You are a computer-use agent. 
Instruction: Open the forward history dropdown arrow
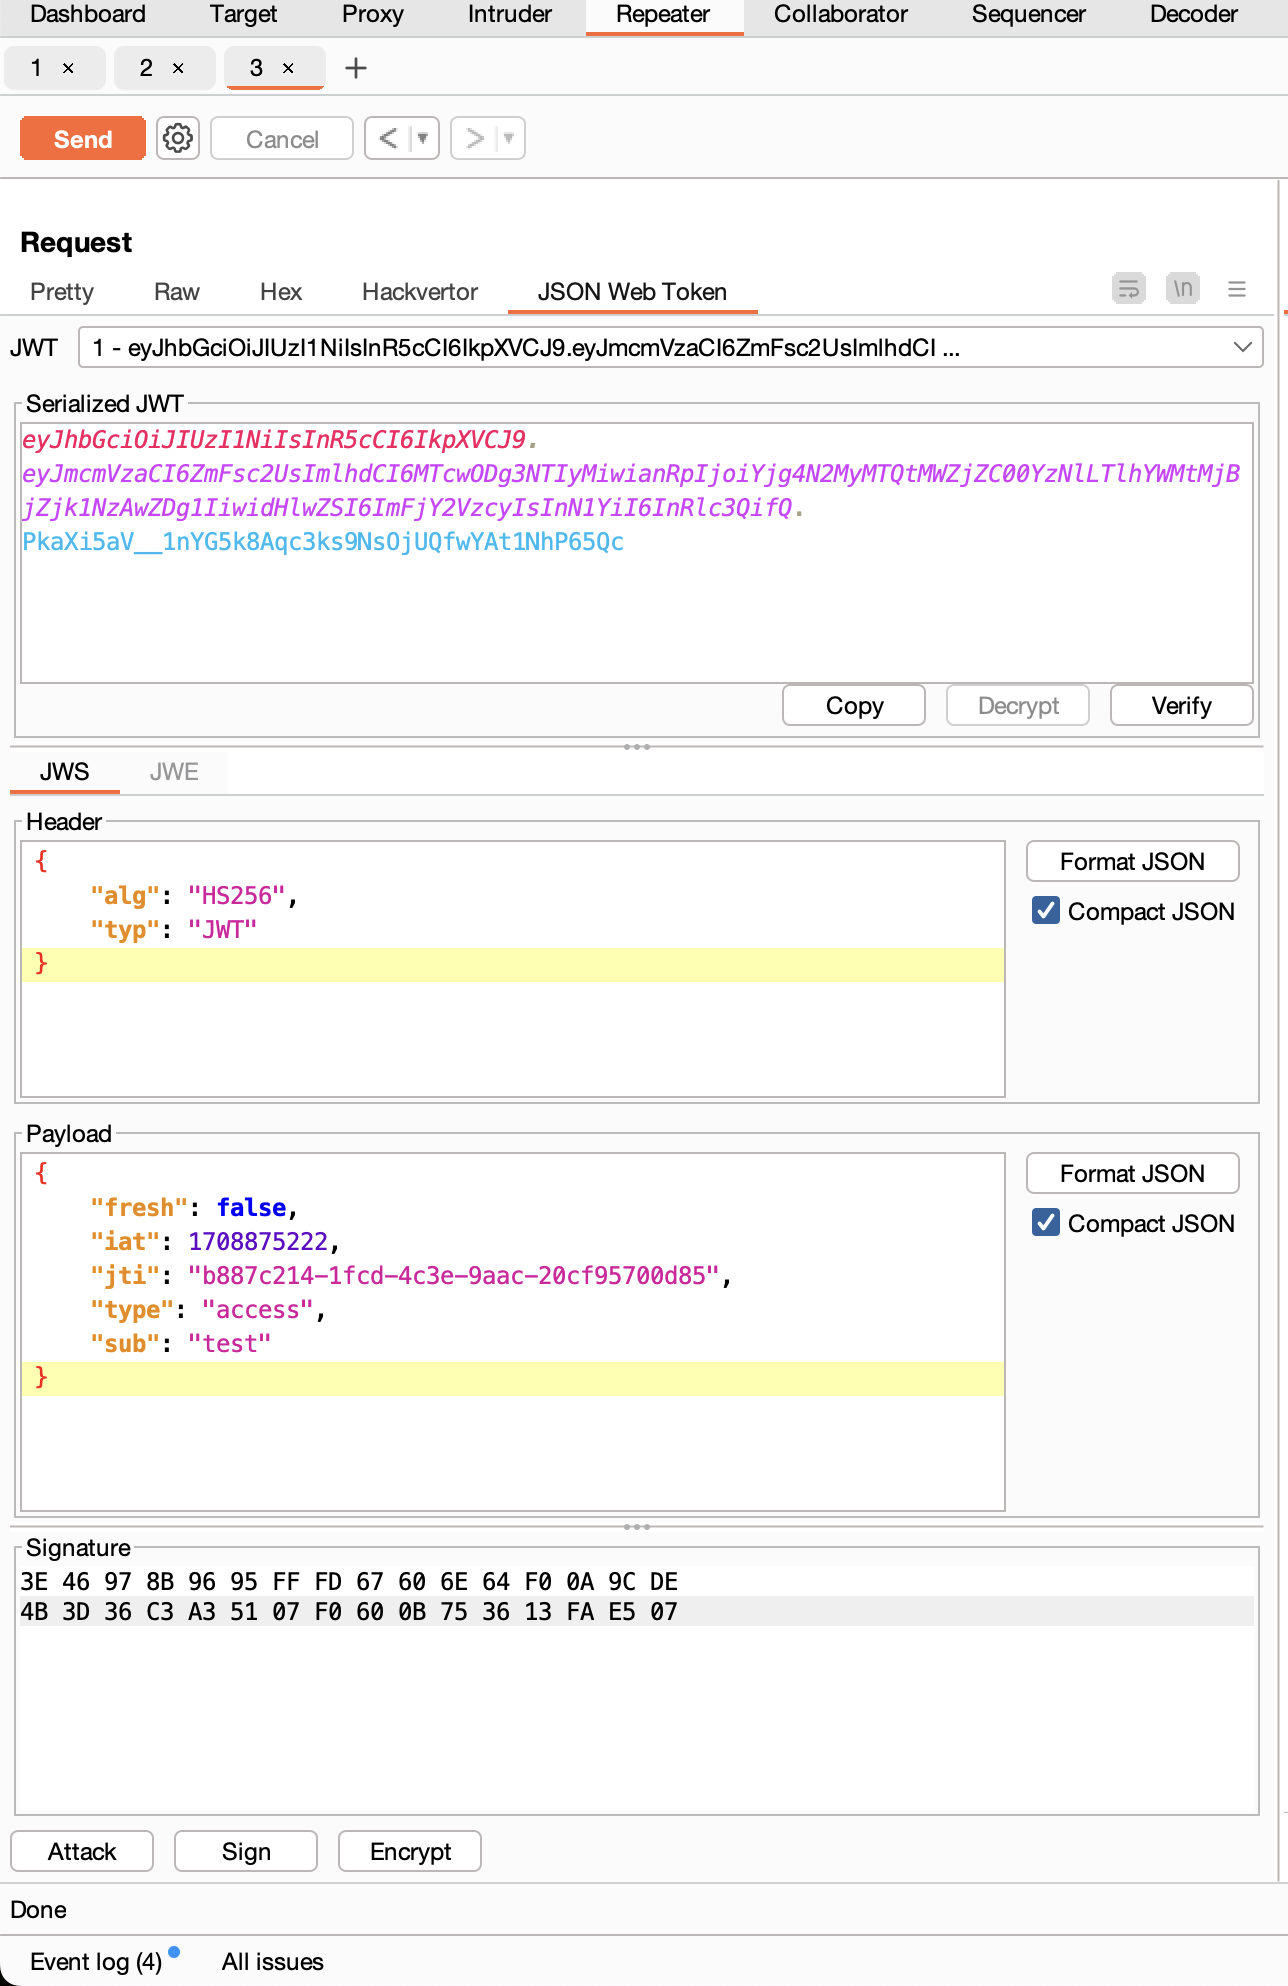[x=509, y=138]
